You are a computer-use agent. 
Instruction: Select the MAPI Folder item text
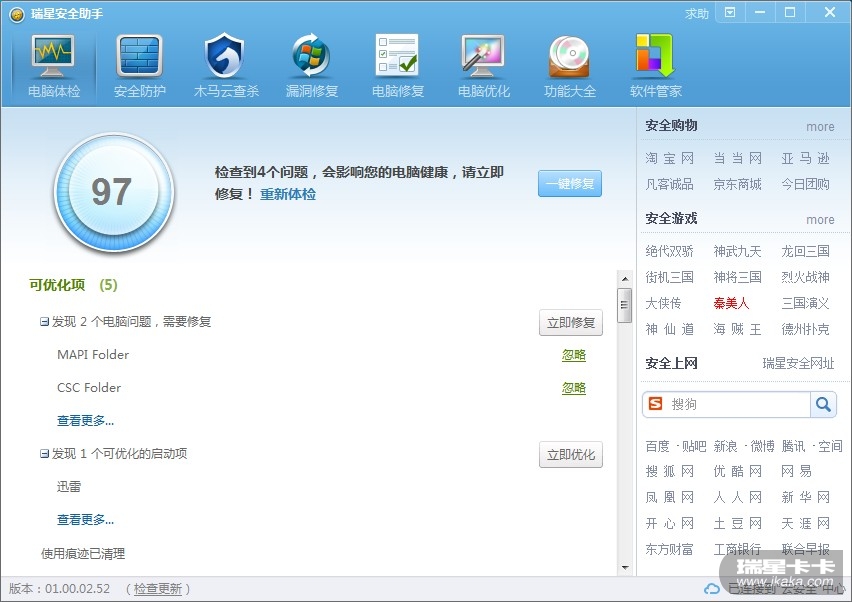coord(93,355)
